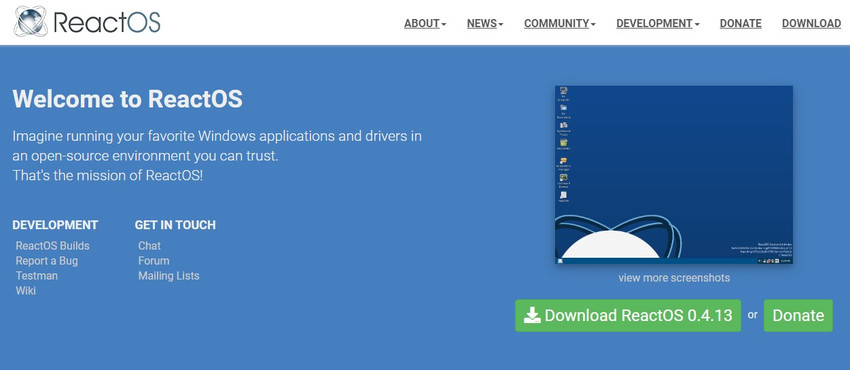Screen dimensions: 850x370
Task: Go to the Forum link
Action: 153,261
